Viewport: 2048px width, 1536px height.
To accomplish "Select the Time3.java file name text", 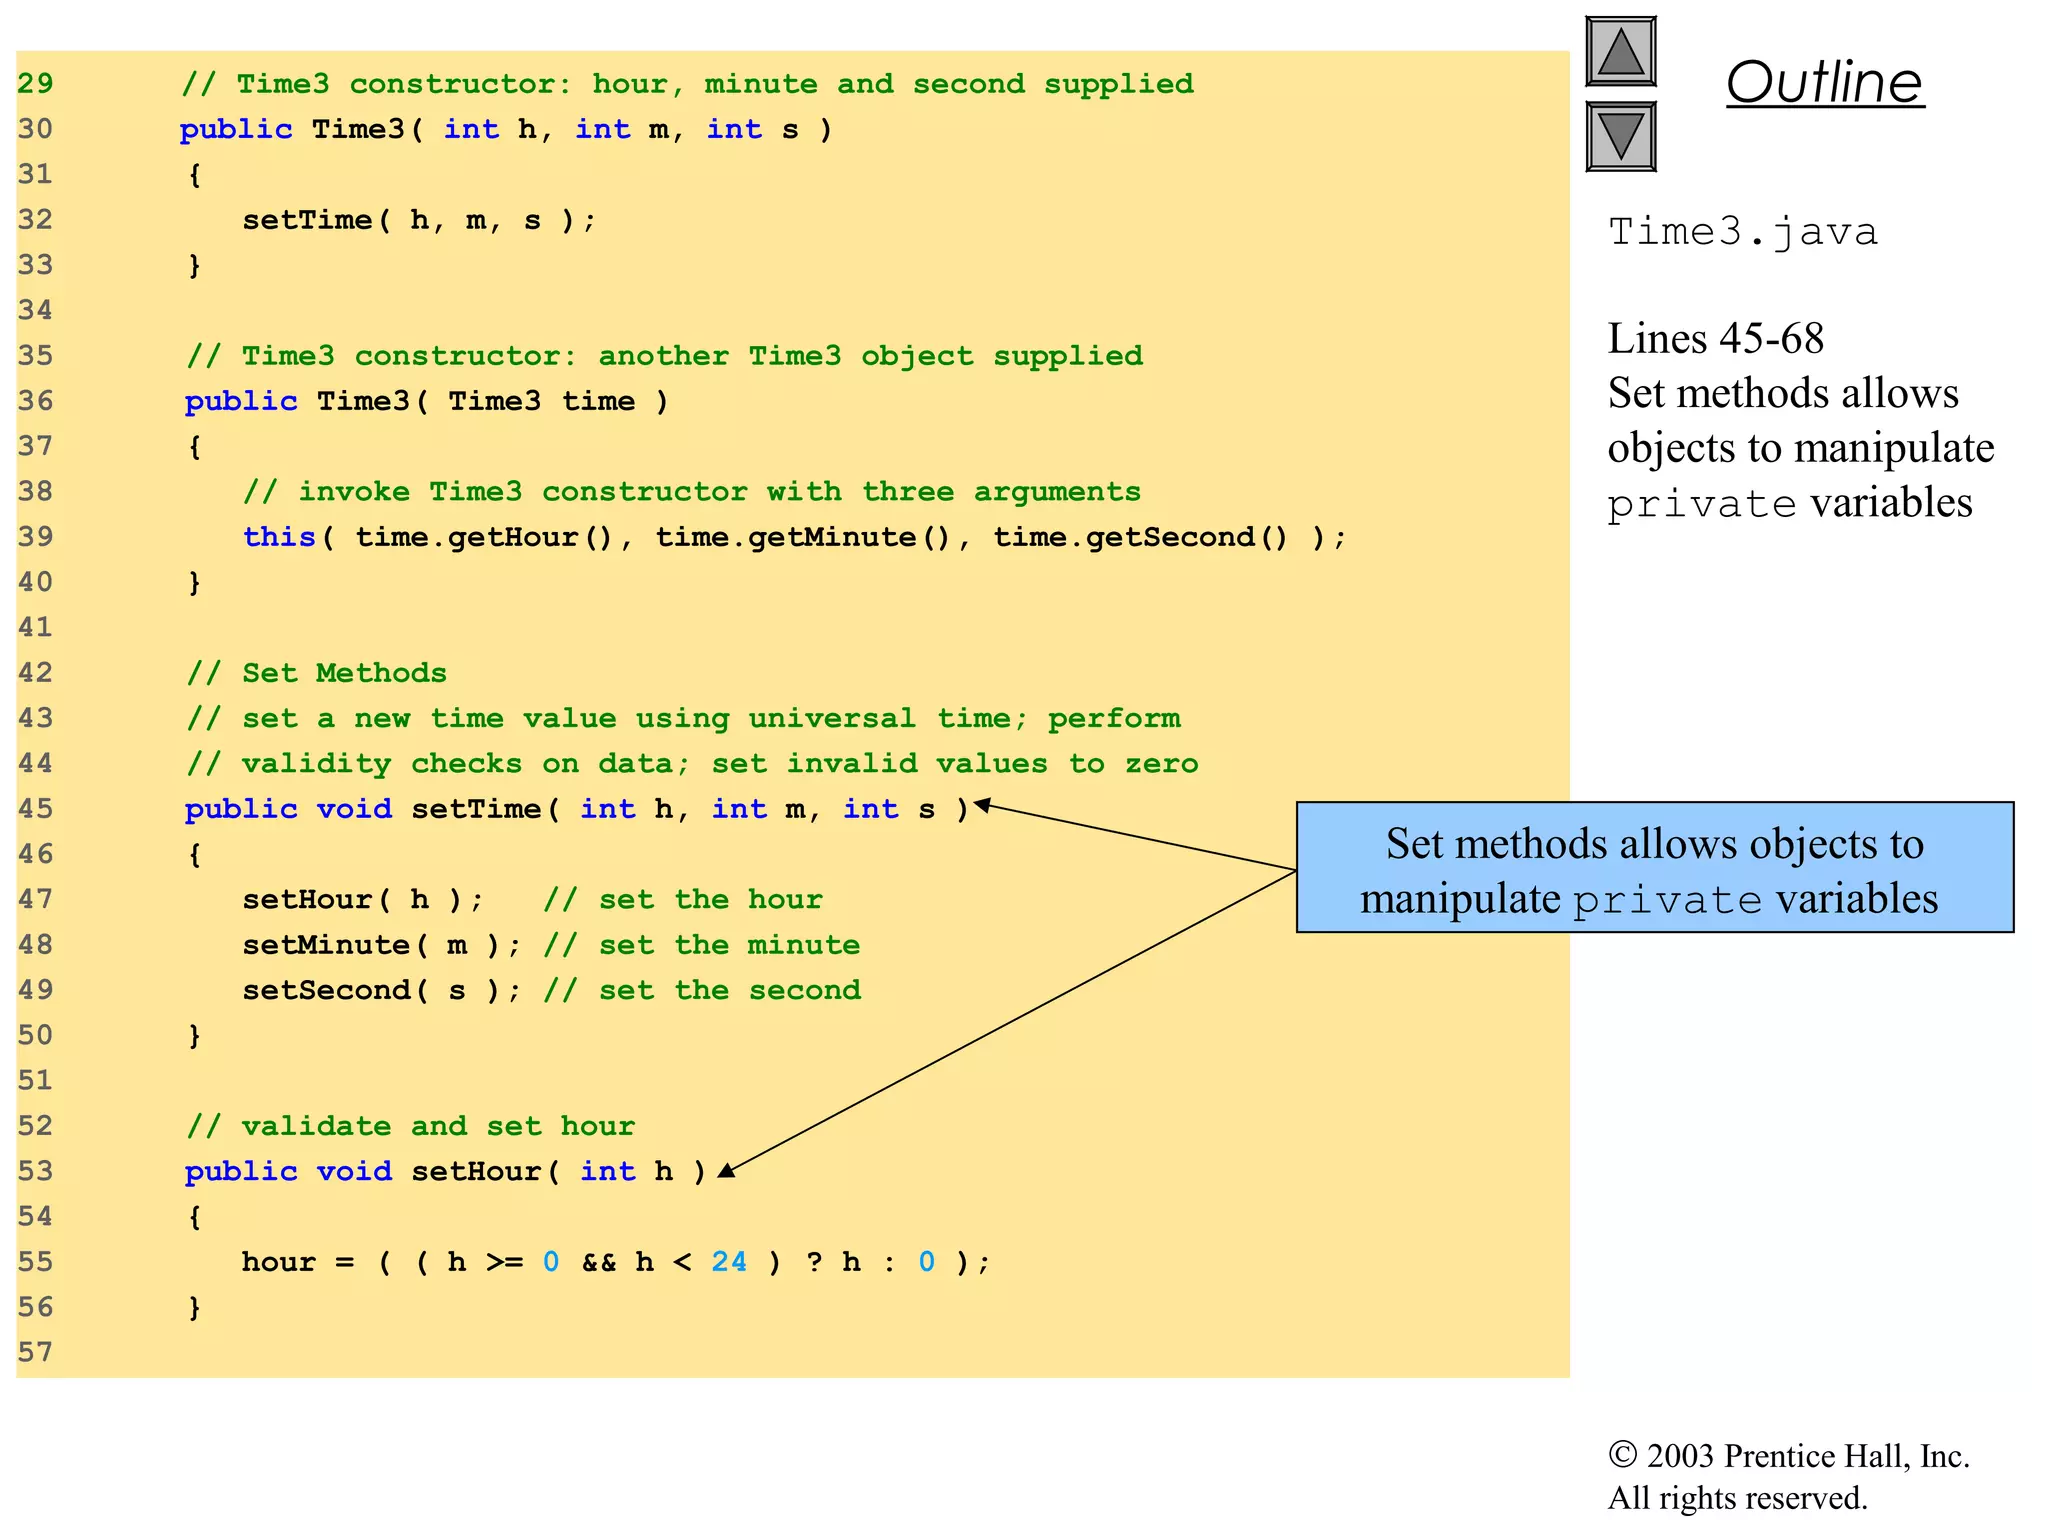I will [x=1743, y=232].
